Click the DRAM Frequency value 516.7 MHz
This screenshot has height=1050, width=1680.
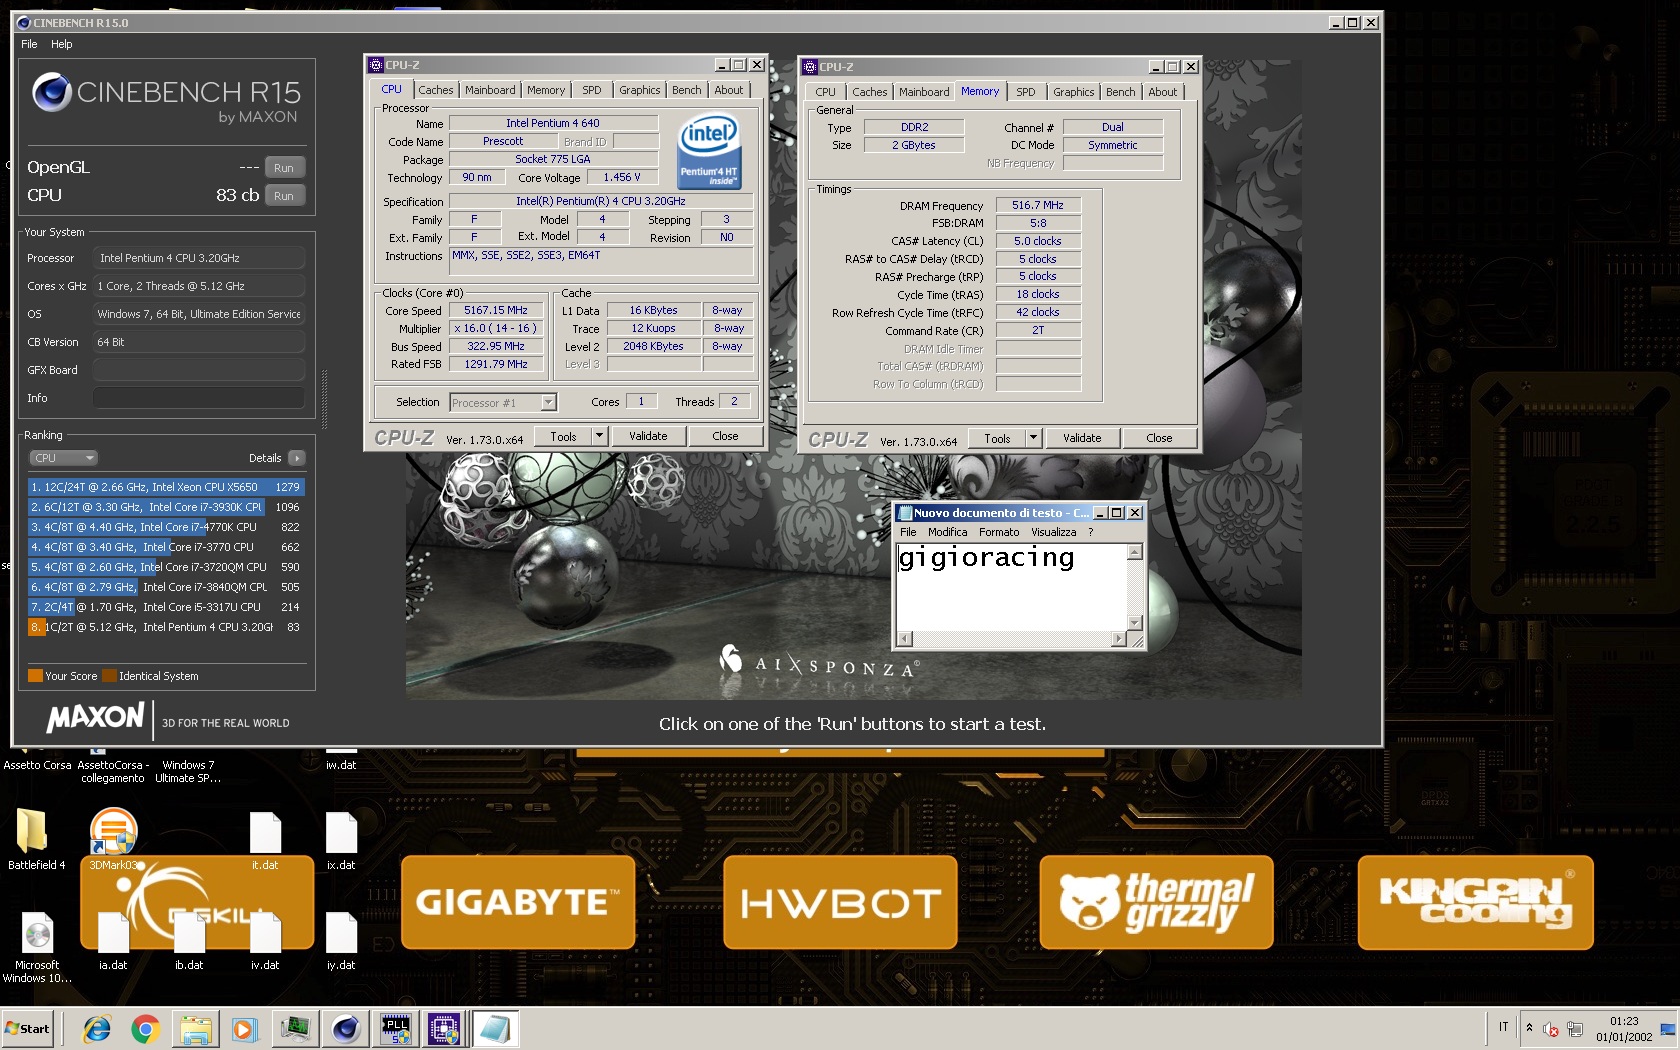point(1038,205)
